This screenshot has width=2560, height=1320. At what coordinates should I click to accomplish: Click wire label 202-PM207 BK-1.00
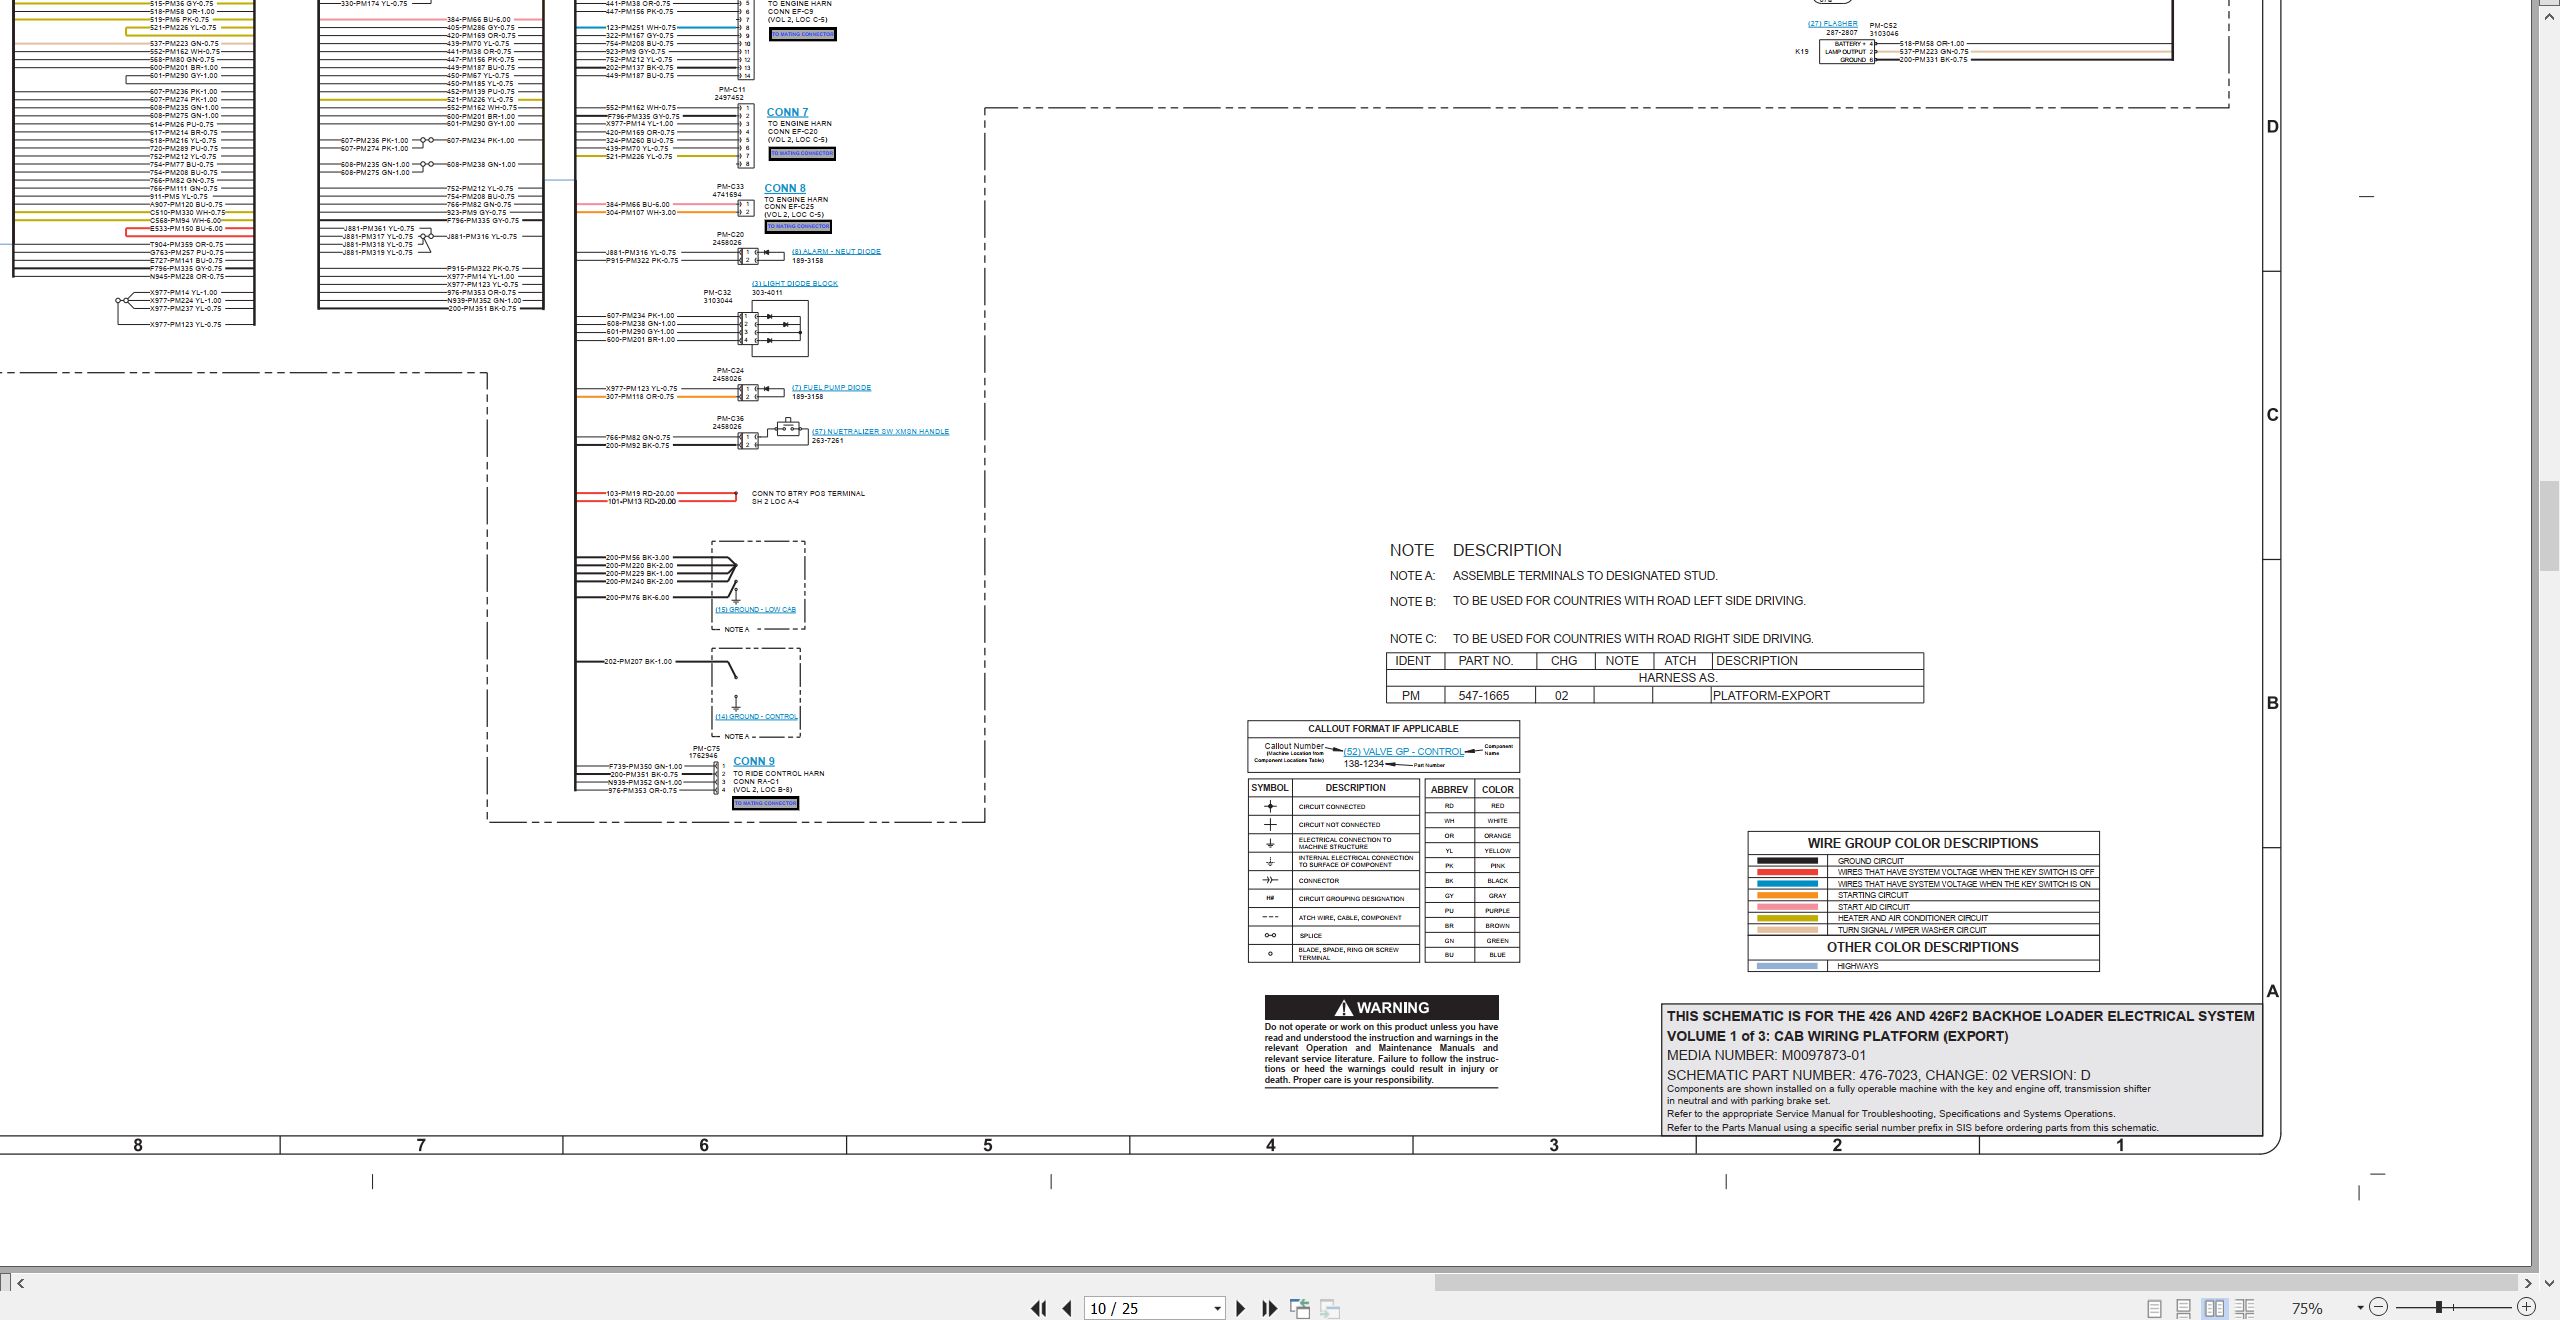pyautogui.click(x=638, y=662)
